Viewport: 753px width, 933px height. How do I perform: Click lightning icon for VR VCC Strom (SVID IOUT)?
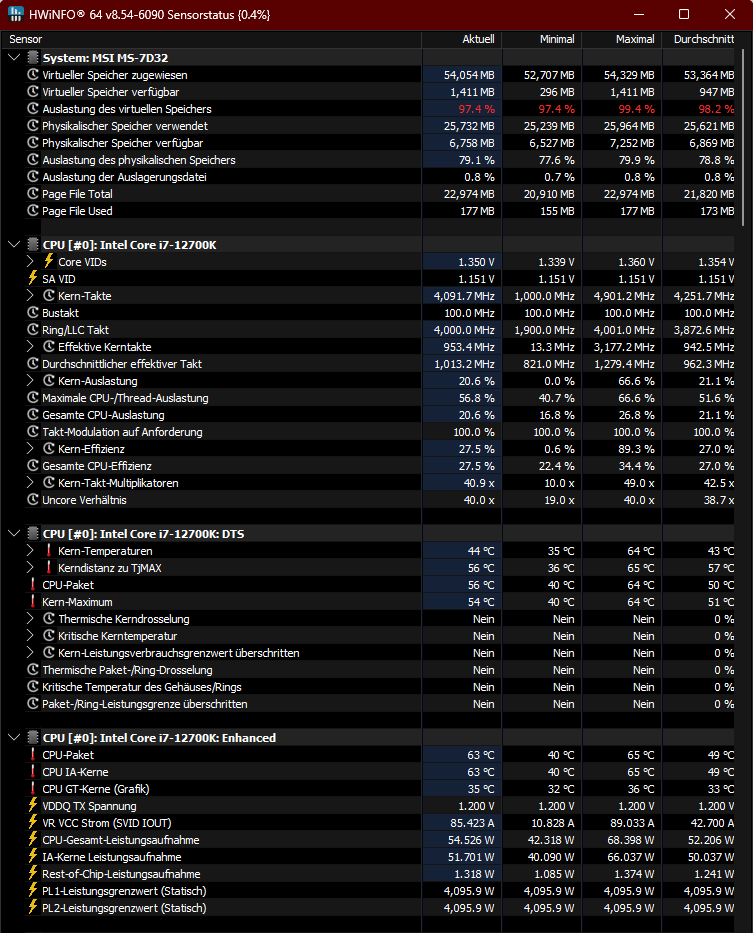[33, 822]
